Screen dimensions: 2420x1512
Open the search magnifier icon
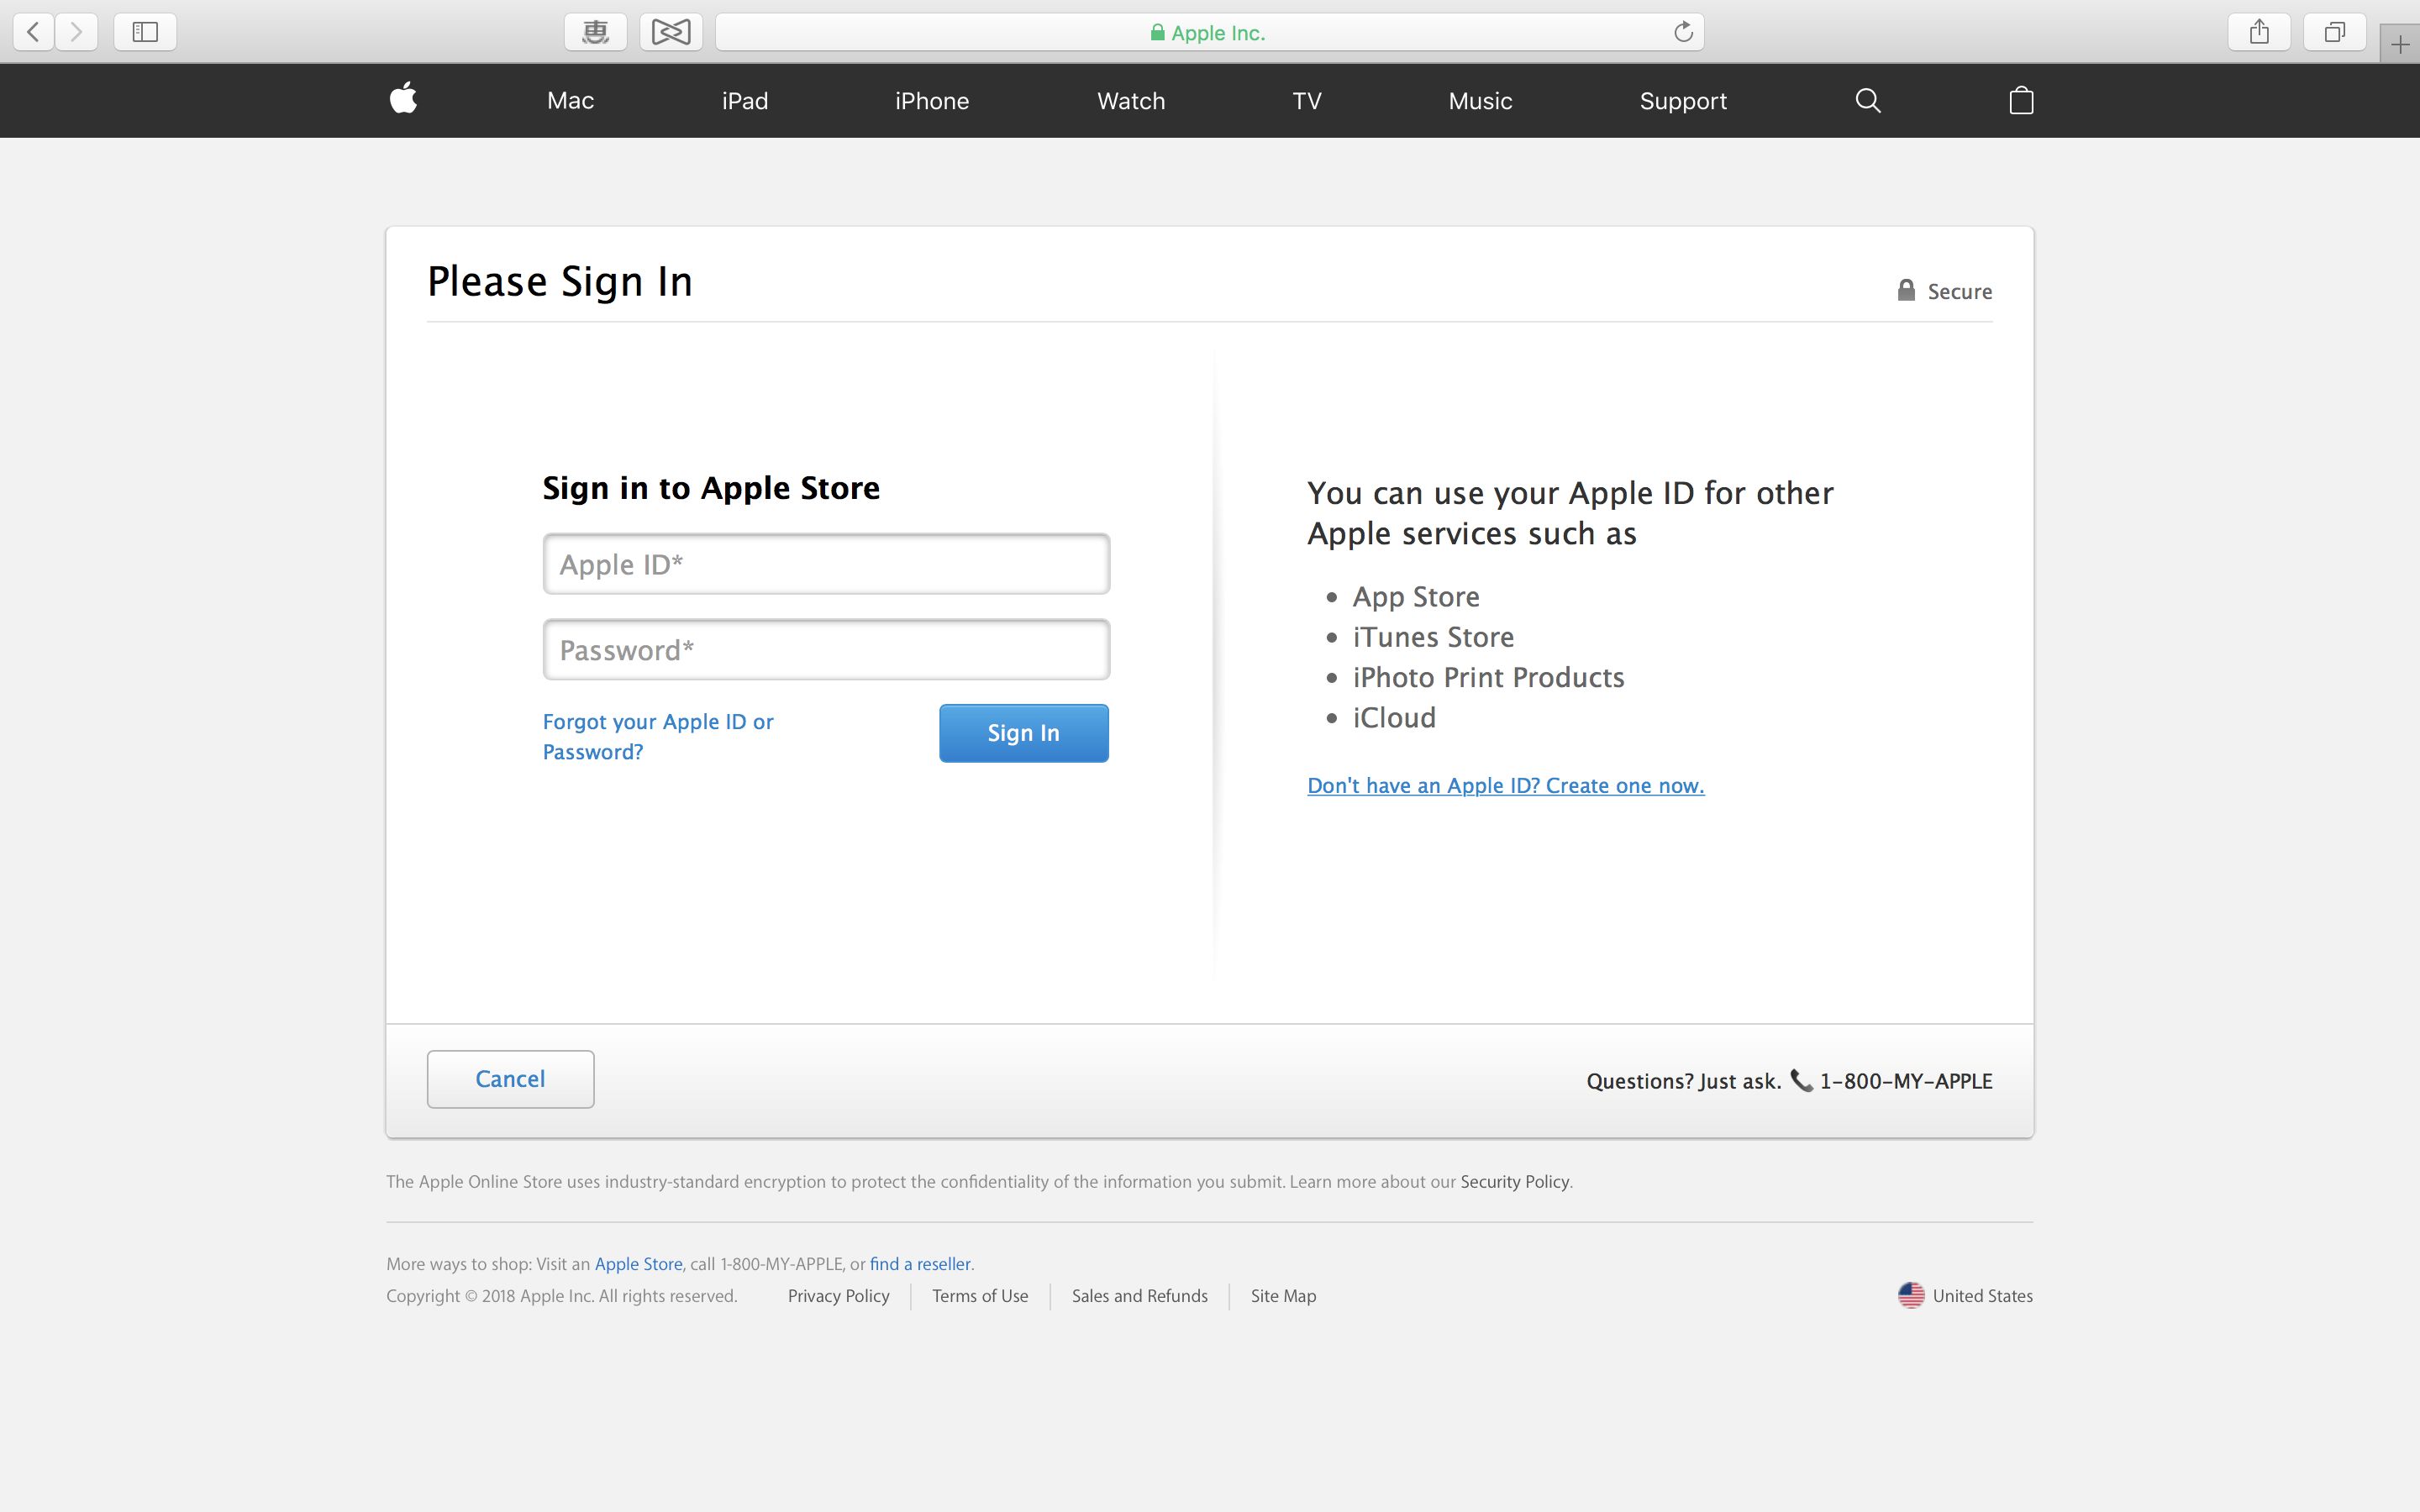pos(1867,101)
